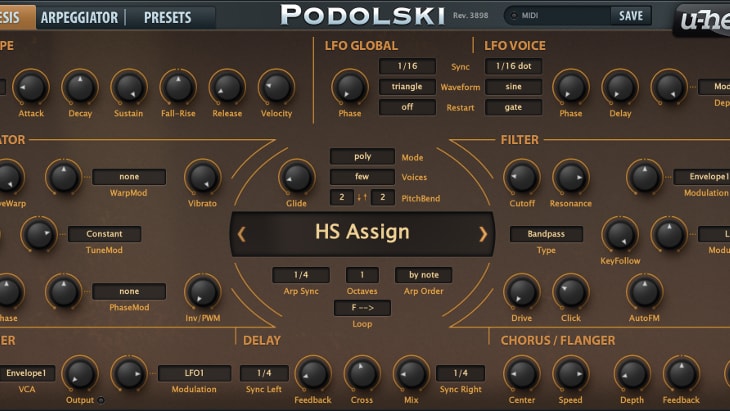Click the chorus Center knob
Viewport: 730px width, 411px height.
pos(522,374)
